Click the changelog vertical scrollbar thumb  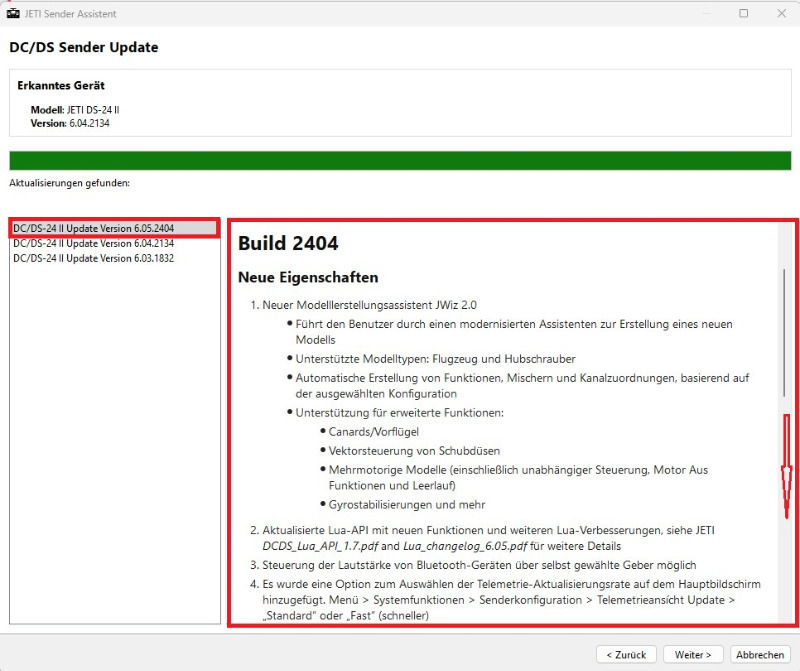[x=784, y=333]
